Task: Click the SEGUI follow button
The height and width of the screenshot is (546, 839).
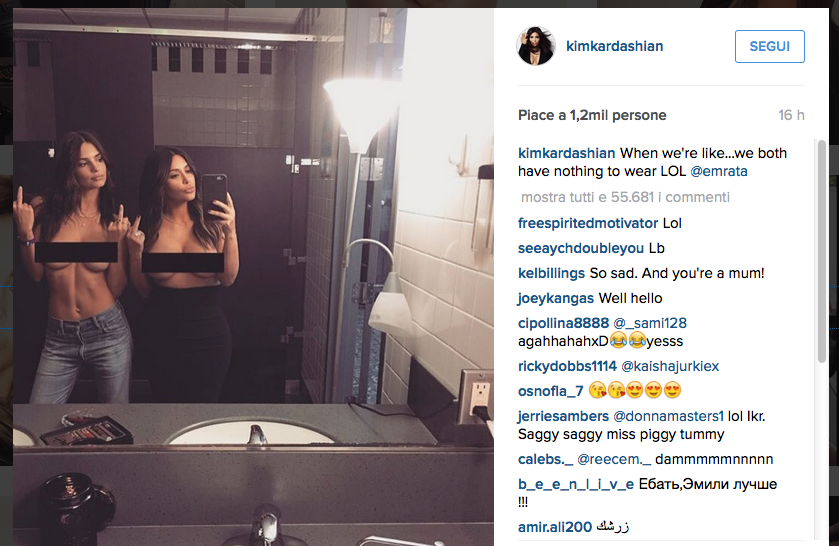Action: click(769, 47)
